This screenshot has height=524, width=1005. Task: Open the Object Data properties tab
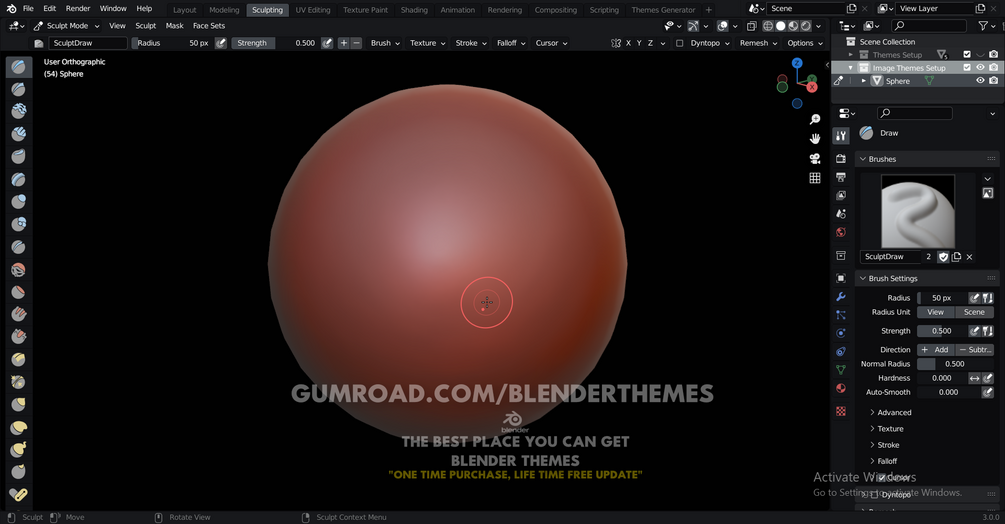tap(841, 370)
